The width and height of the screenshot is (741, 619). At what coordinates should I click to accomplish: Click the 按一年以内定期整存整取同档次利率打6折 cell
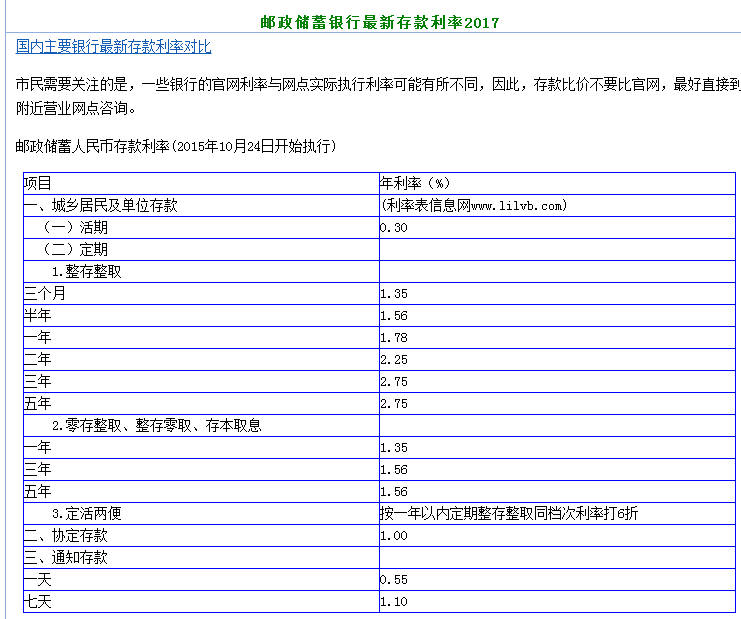(x=558, y=514)
